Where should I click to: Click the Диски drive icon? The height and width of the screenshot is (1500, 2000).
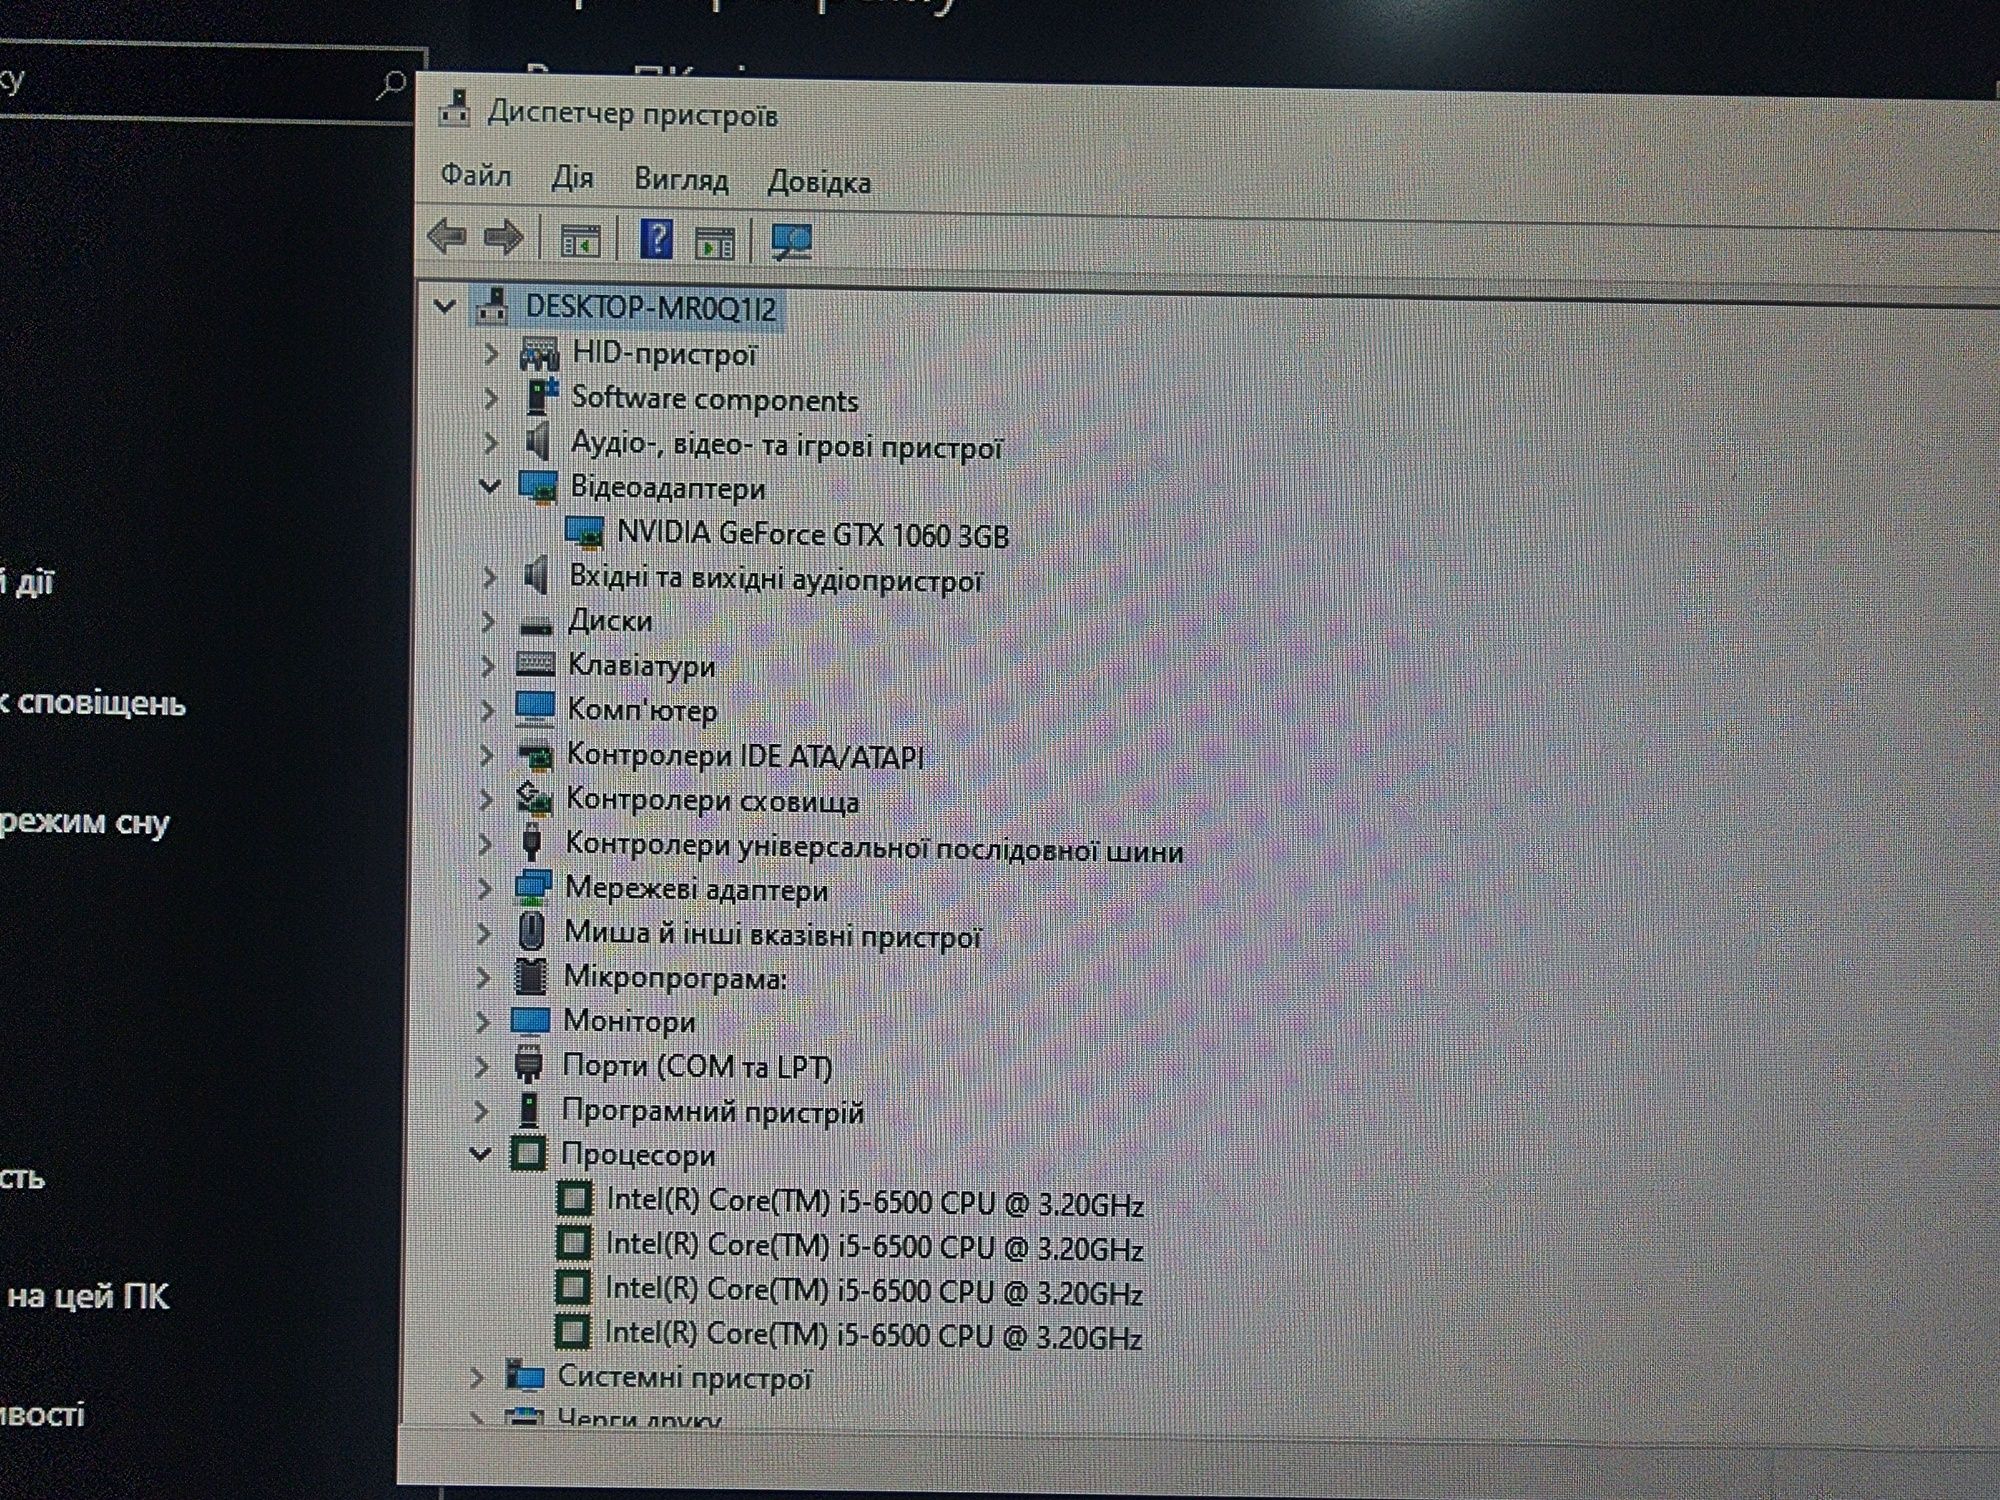click(536, 624)
